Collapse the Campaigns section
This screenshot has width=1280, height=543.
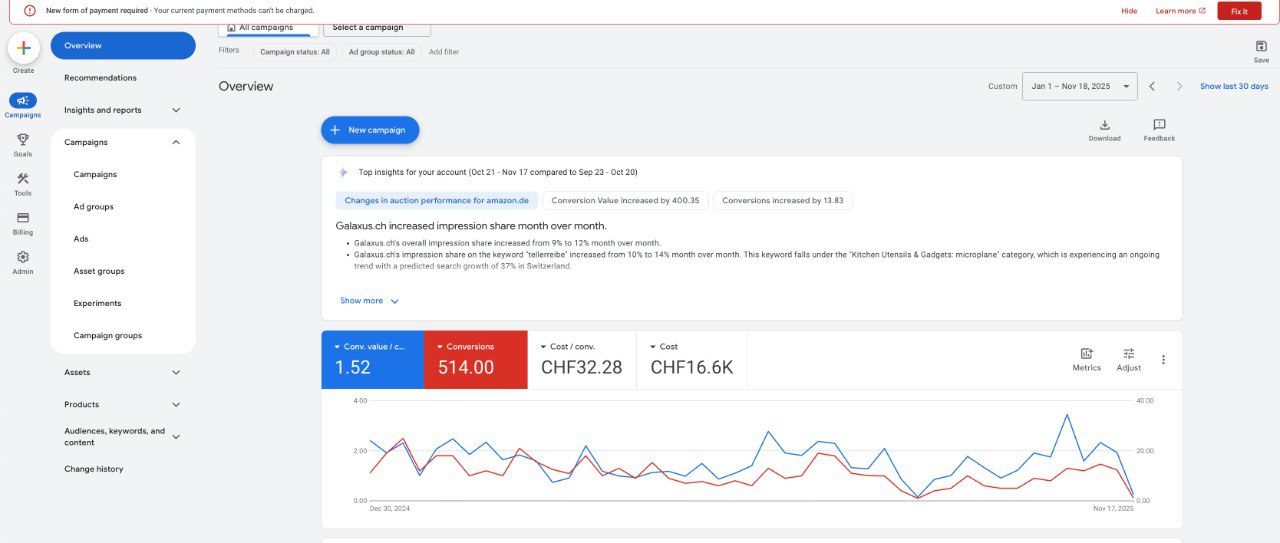click(176, 142)
